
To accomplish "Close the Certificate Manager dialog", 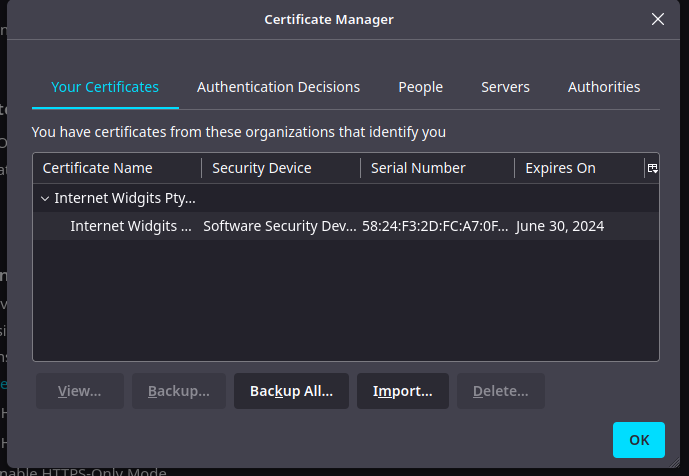I will click(657, 19).
